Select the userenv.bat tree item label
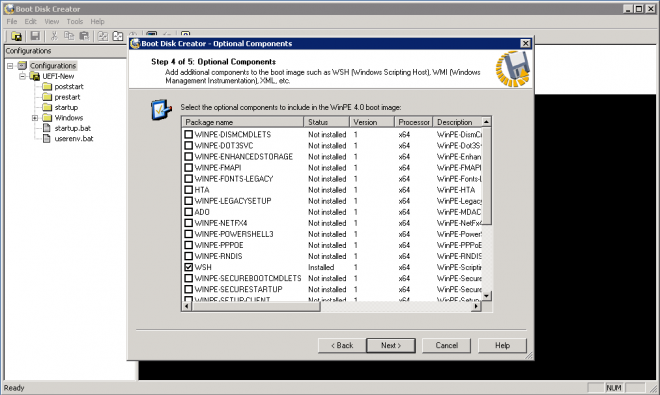The width and height of the screenshot is (660, 395). tap(74, 139)
